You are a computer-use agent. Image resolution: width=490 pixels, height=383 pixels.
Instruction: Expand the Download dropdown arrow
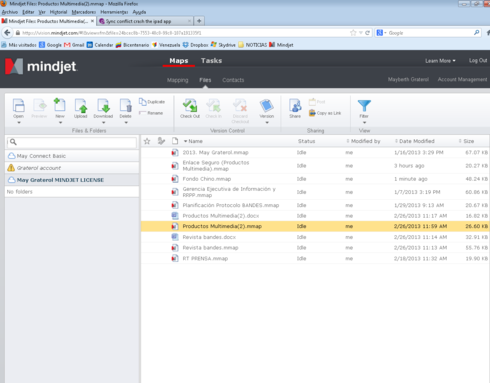click(x=103, y=123)
